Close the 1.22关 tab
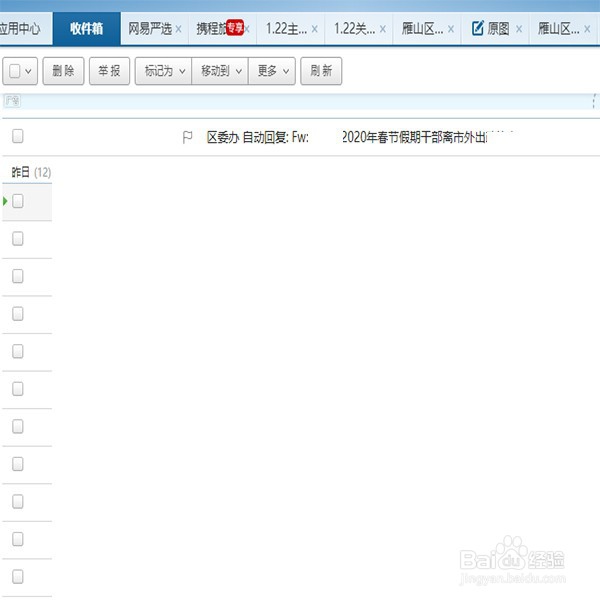 coord(383,29)
